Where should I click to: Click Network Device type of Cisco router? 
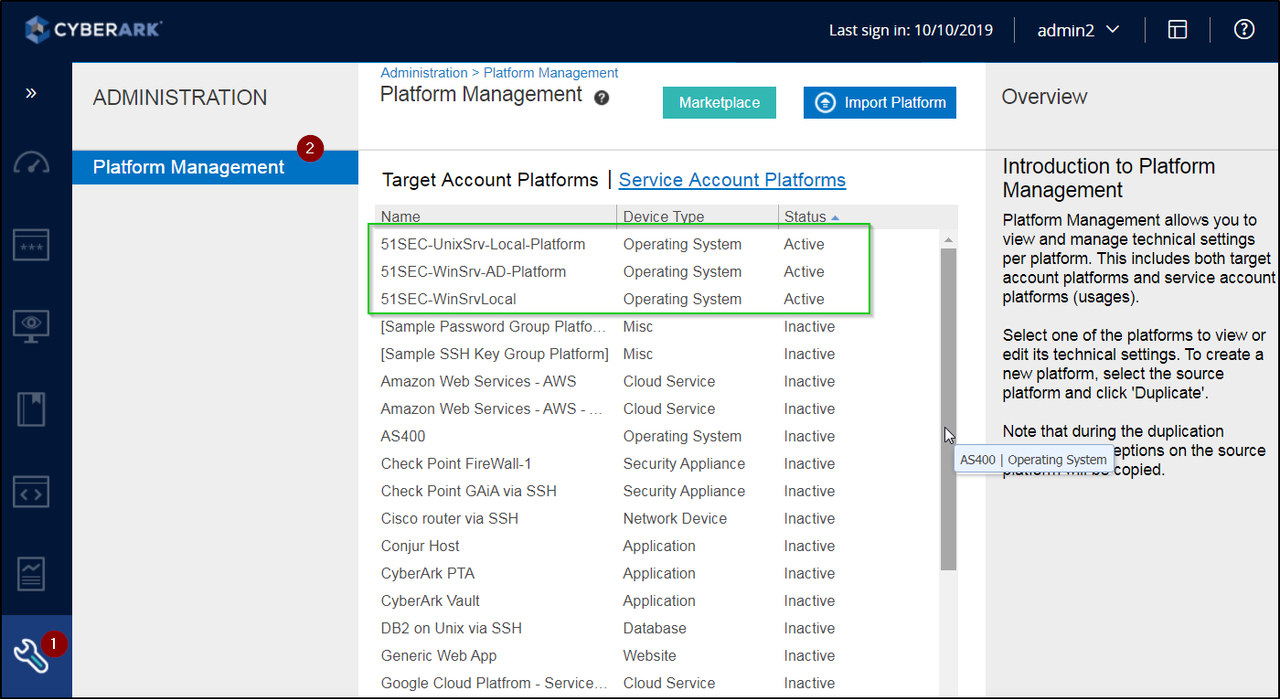[x=675, y=519]
